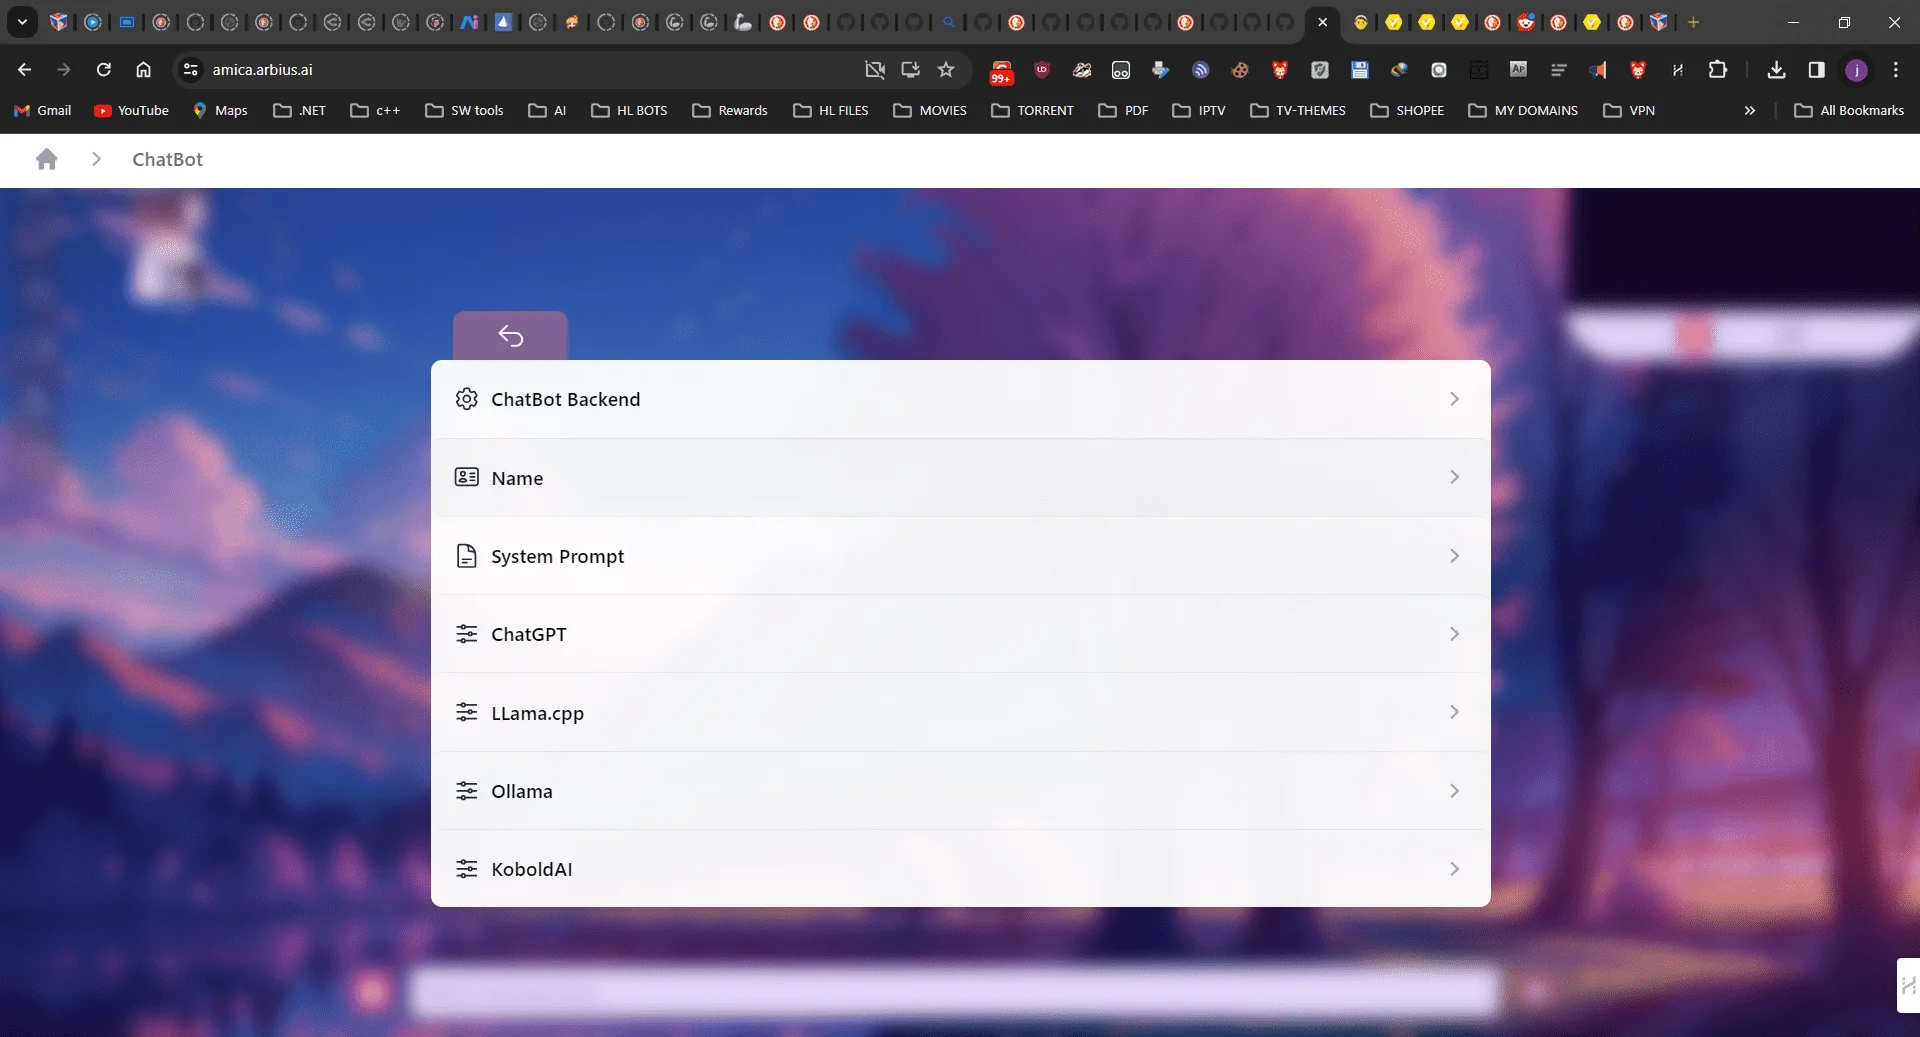Open the c++ bookmarks folder
This screenshot has width=1920, height=1037.
tap(375, 110)
